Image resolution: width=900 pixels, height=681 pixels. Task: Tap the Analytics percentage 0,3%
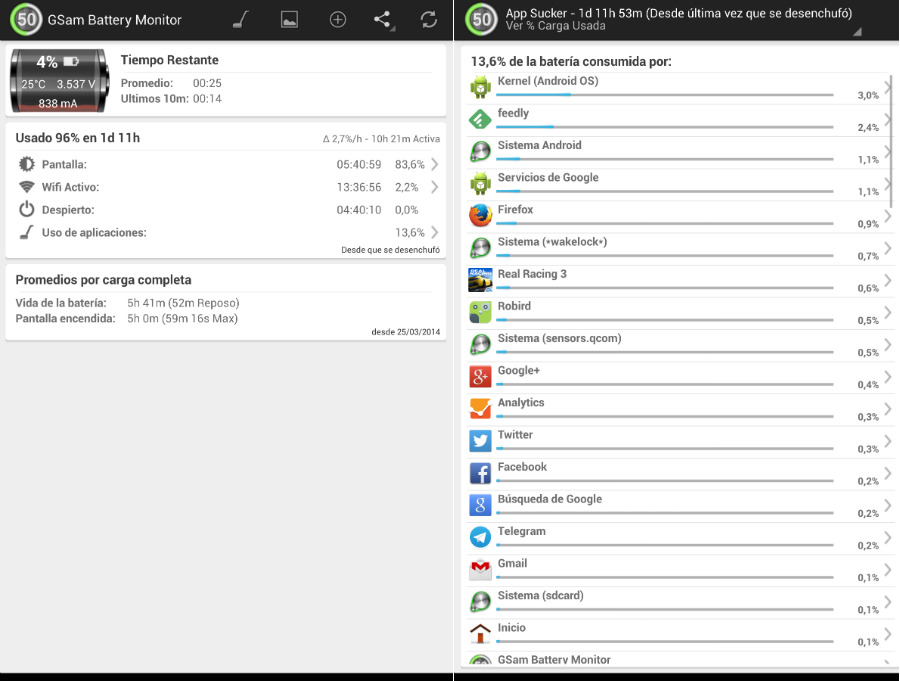(868, 416)
